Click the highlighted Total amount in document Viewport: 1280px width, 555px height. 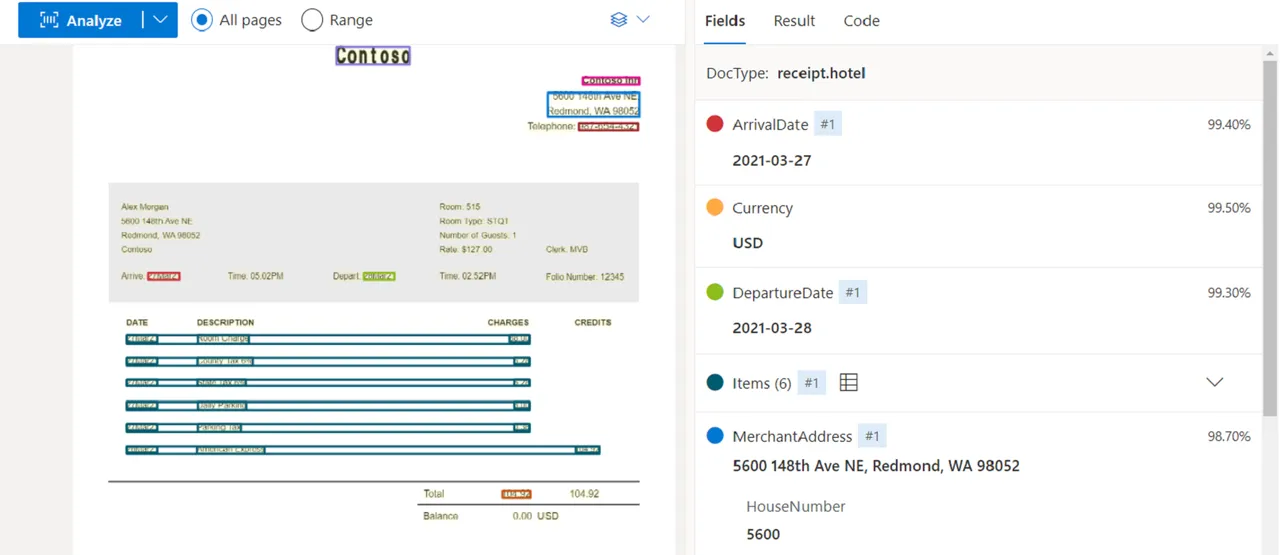point(516,494)
